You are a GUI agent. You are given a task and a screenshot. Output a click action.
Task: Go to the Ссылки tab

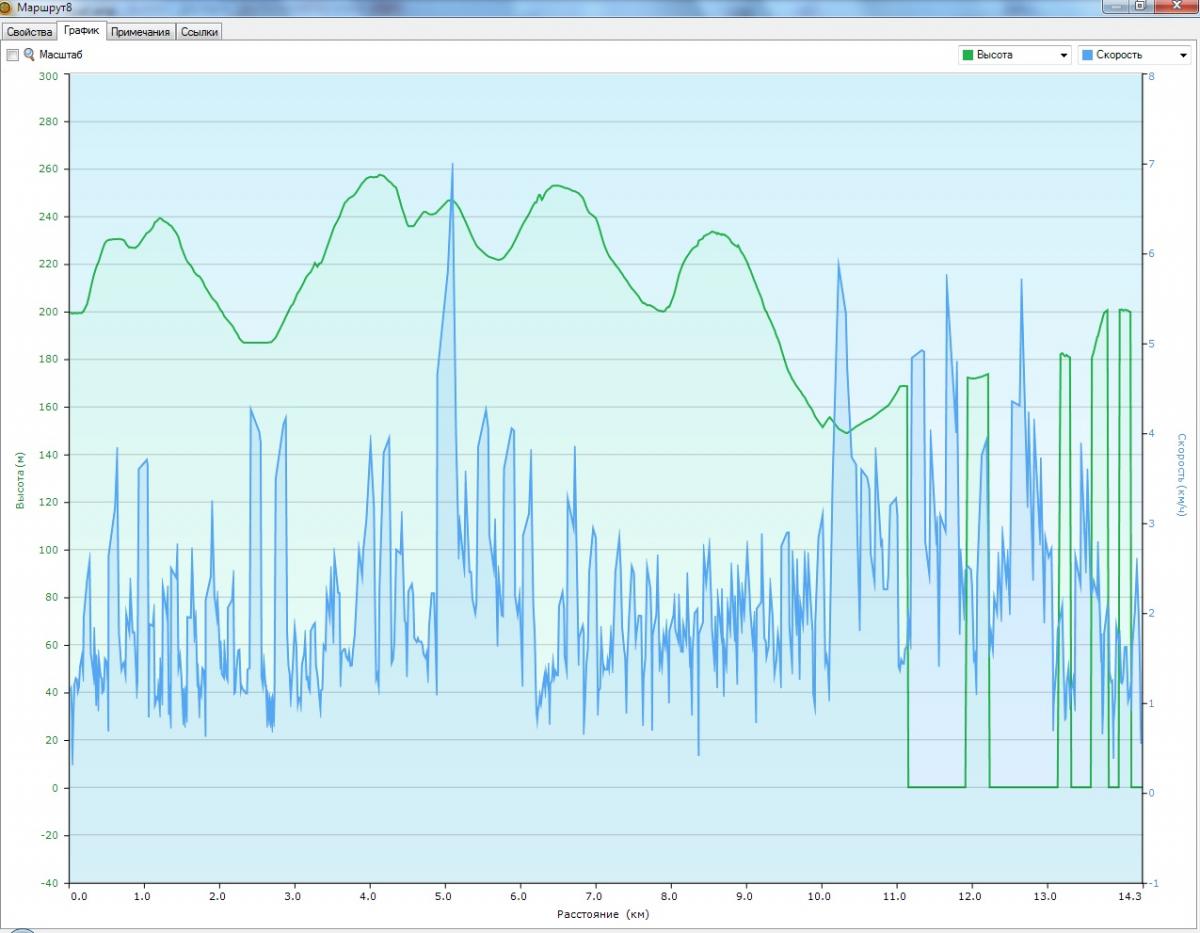tap(199, 32)
